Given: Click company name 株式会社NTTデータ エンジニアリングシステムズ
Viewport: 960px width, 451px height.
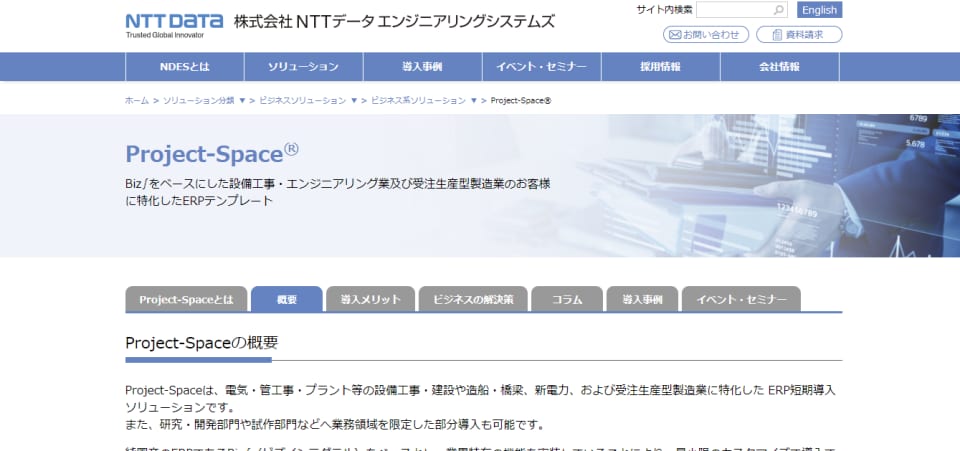Looking at the screenshot, I should (x=394, y=21).
